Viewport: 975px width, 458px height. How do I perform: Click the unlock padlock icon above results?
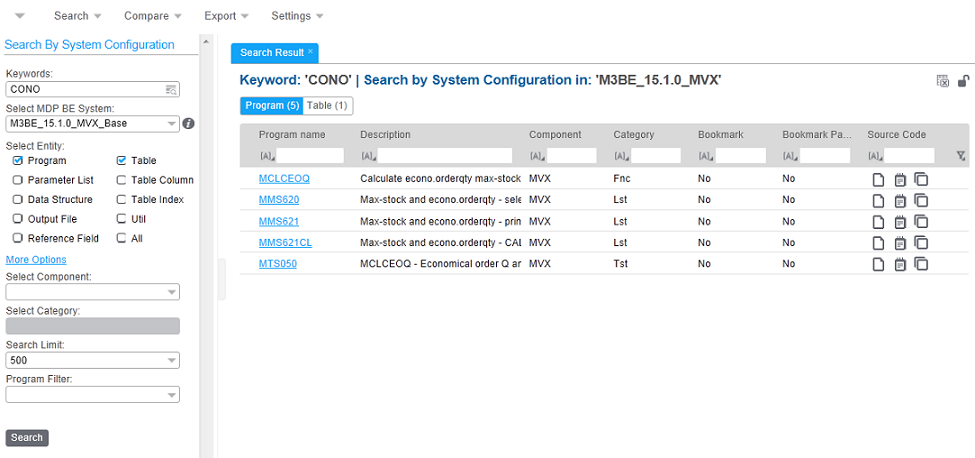point(963,81)
